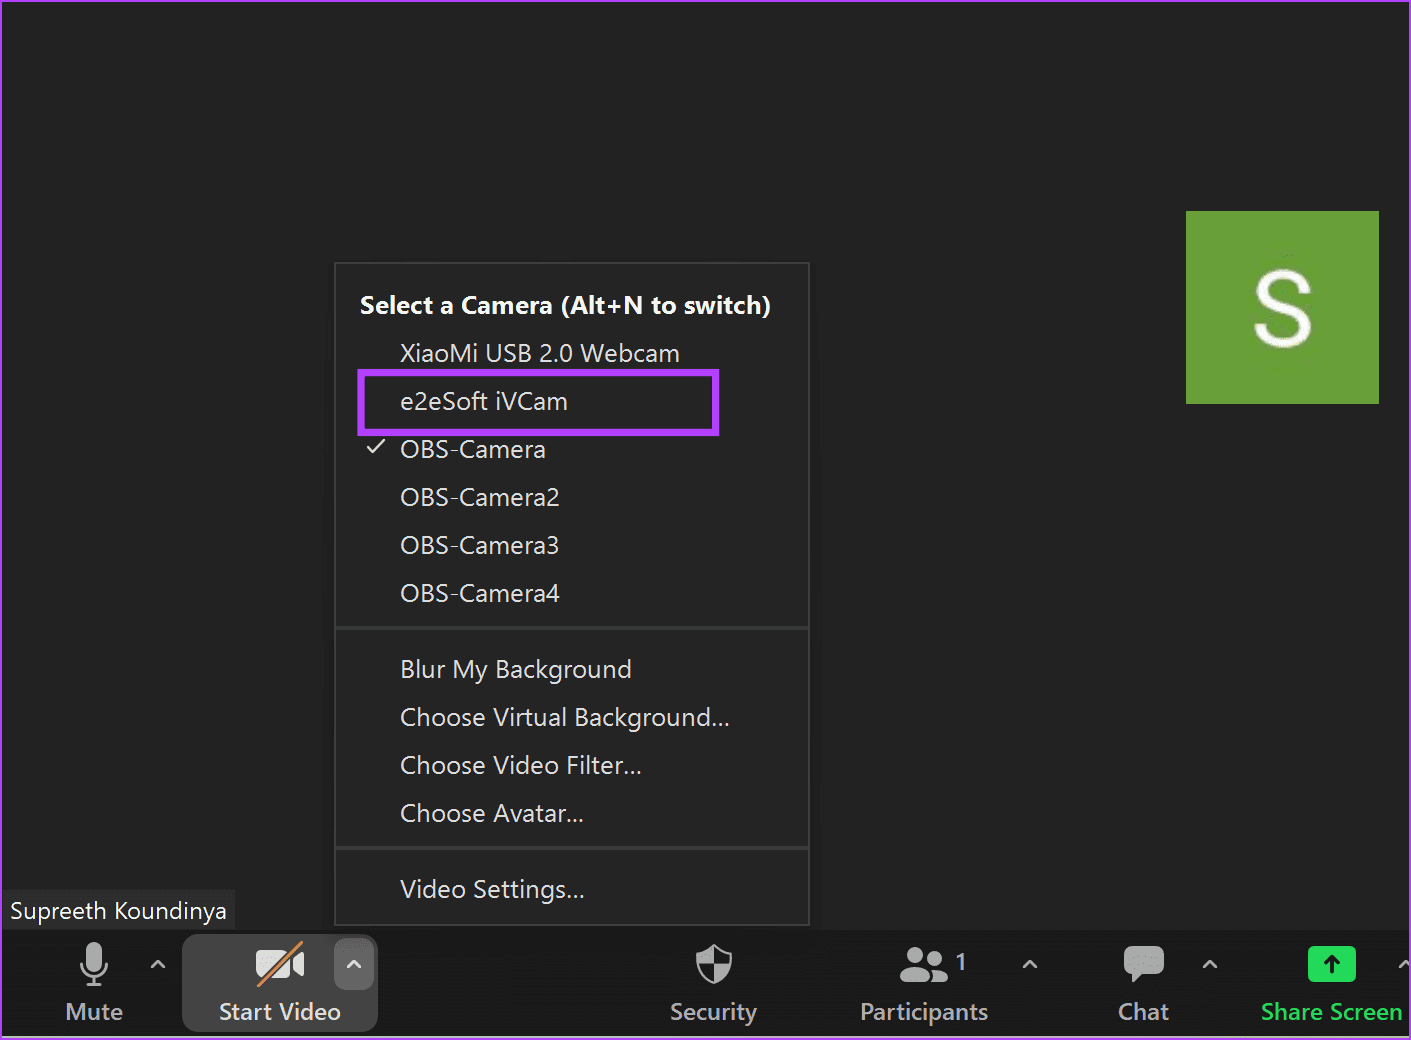This screenshot has height=1040, width=1411.
Task: Start video with the camera icon
Action: pos(279,983)
